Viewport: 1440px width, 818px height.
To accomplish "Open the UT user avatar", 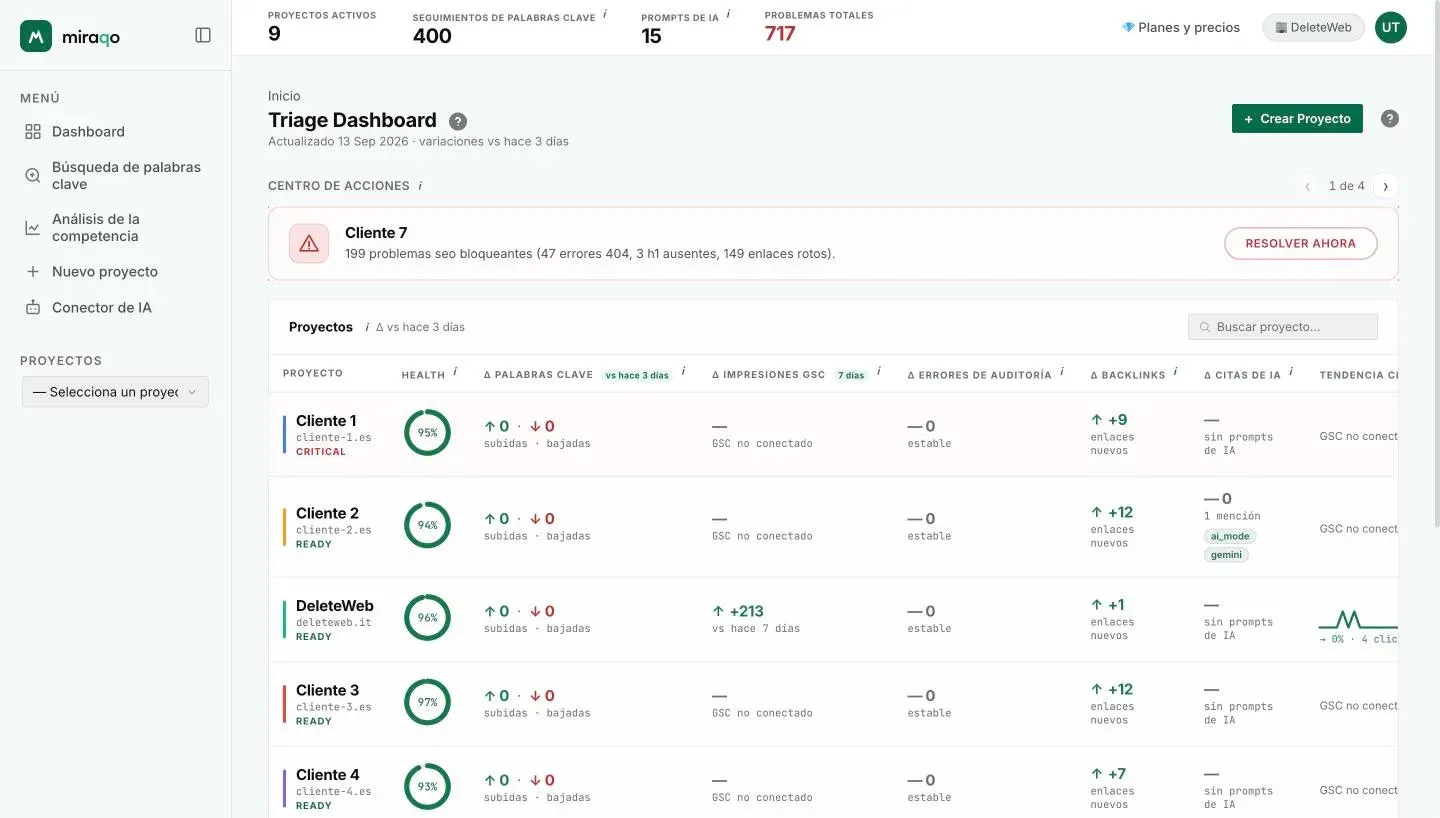I will tap(1391, 27).
